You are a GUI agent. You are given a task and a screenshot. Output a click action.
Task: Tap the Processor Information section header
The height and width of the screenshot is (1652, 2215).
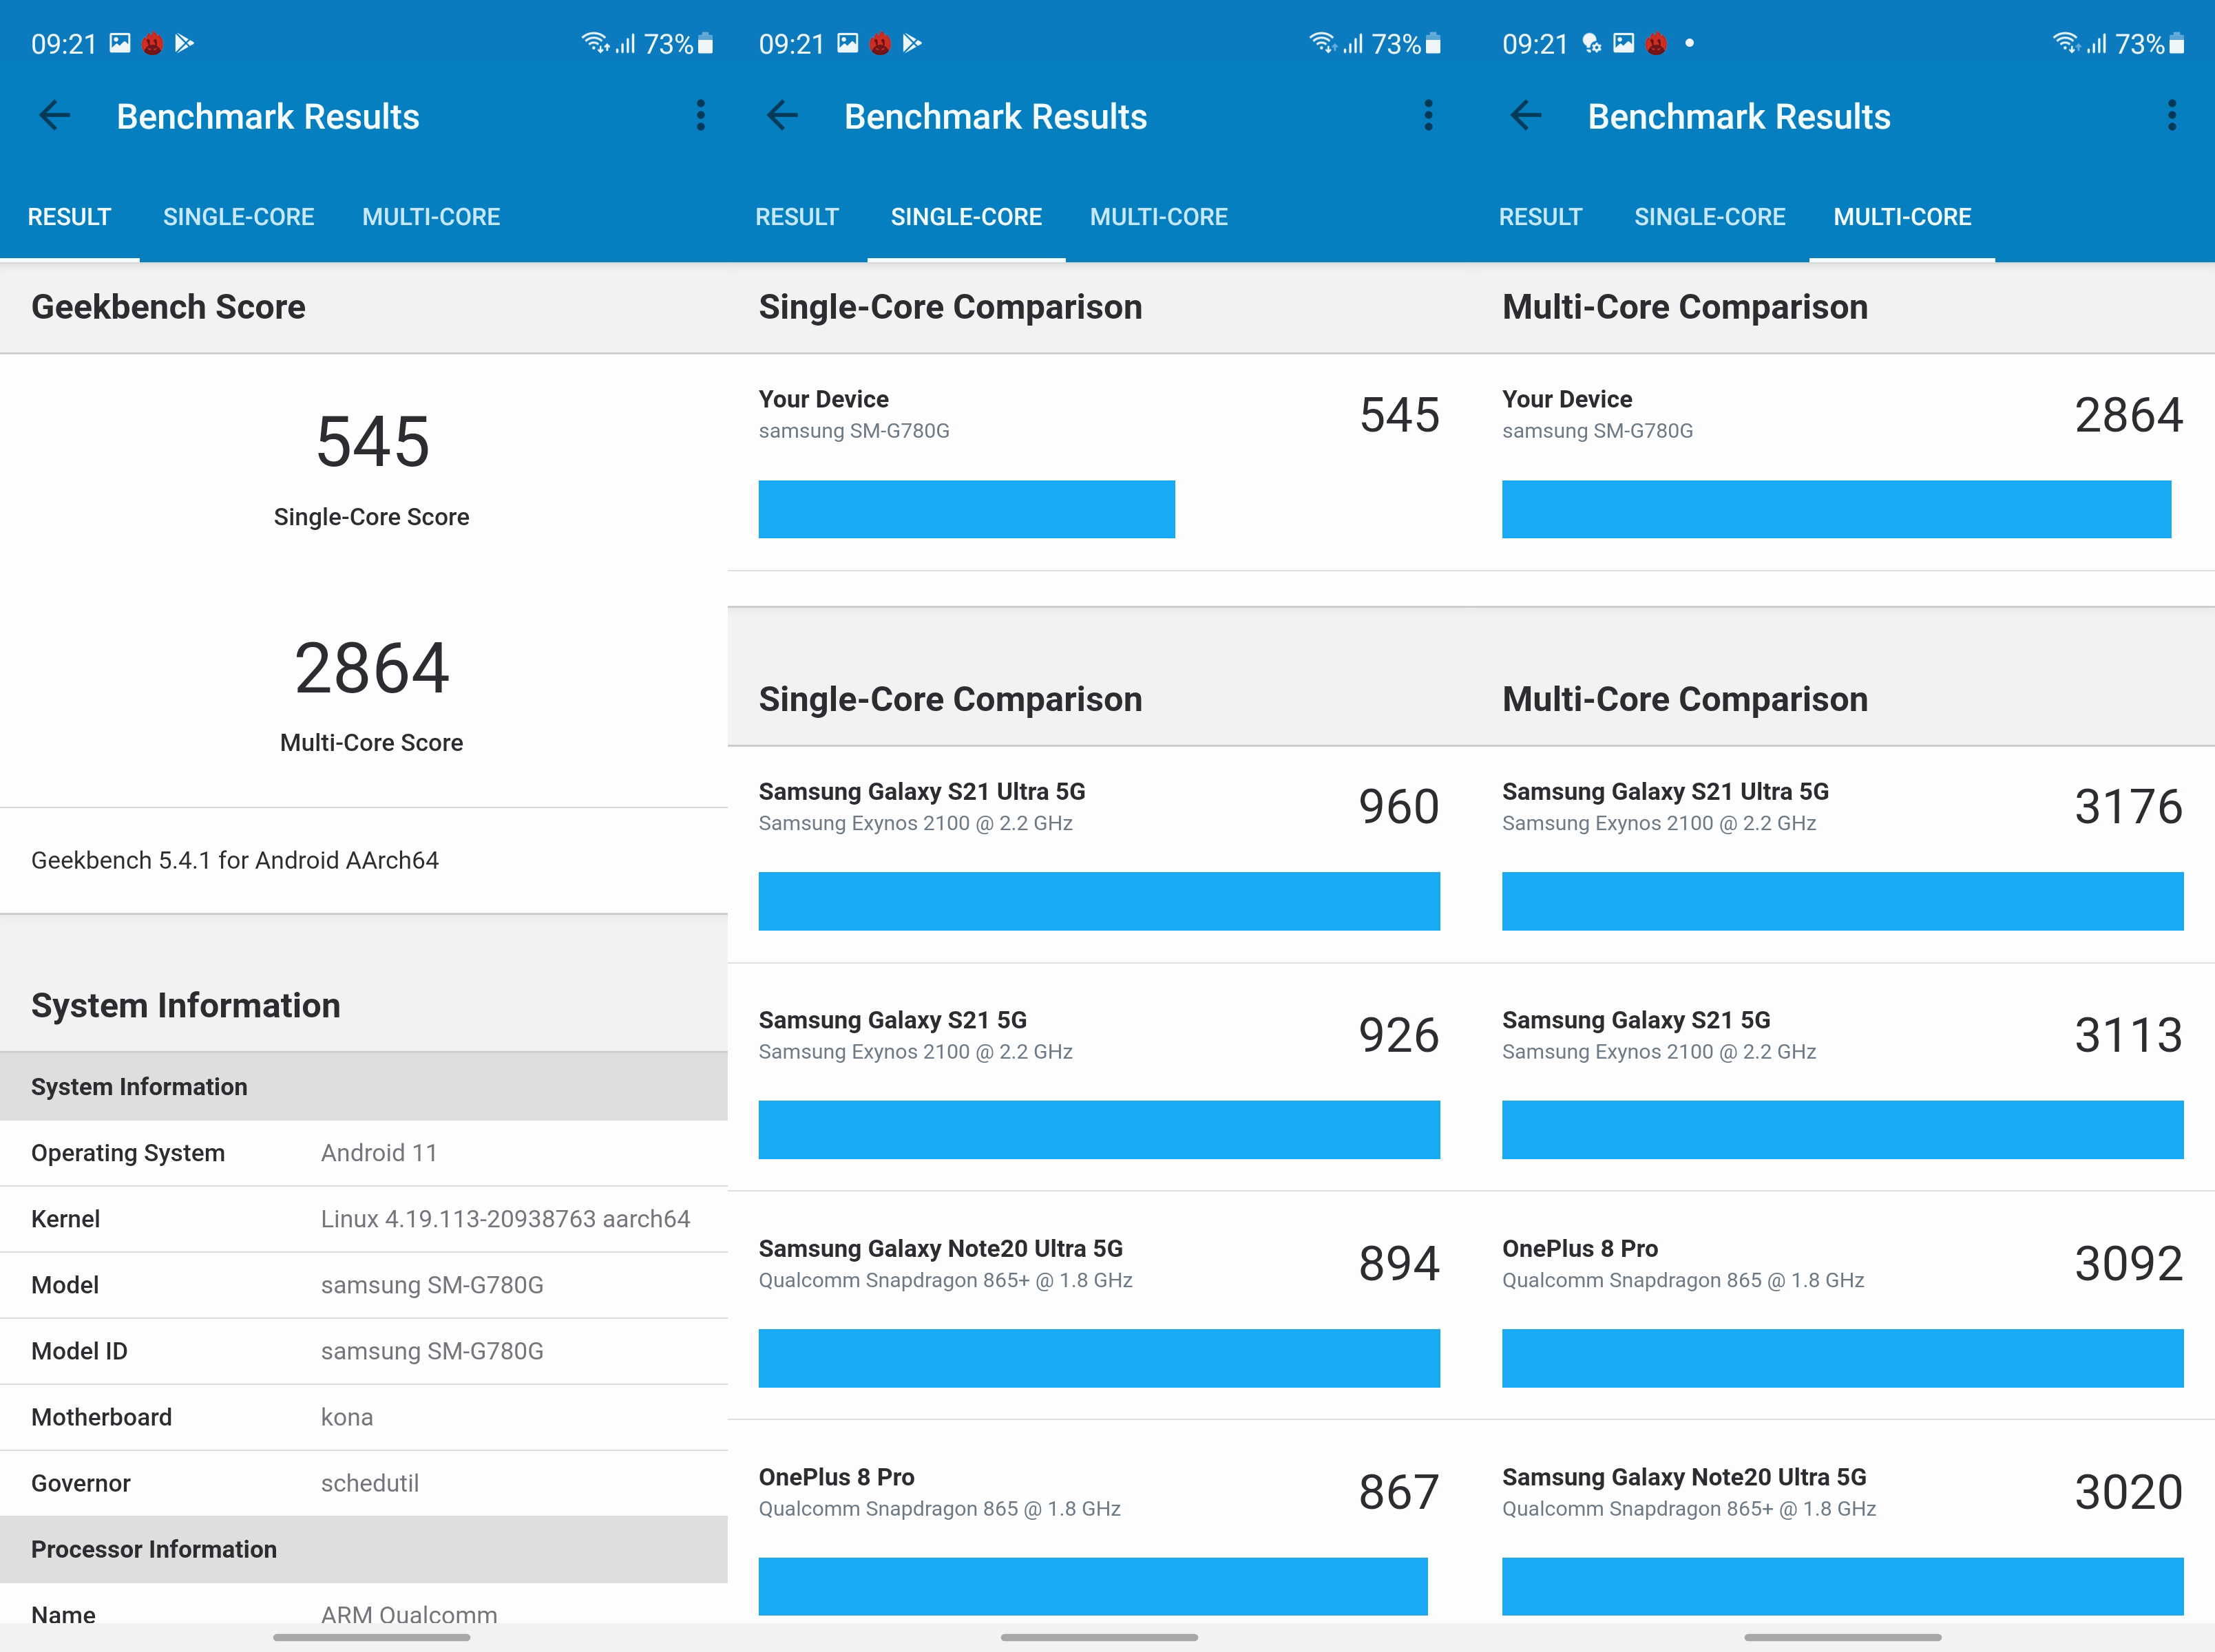click(x=364, y=1549)
